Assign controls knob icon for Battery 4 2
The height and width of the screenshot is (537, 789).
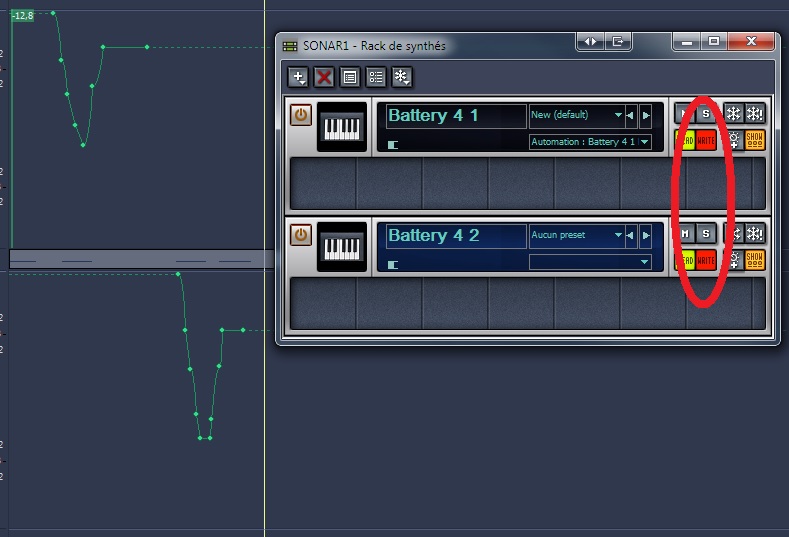(734, 260)
